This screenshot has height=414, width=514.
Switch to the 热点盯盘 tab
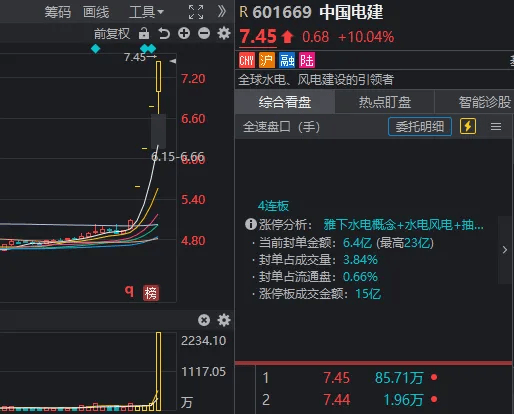click(x=385, y=102)
